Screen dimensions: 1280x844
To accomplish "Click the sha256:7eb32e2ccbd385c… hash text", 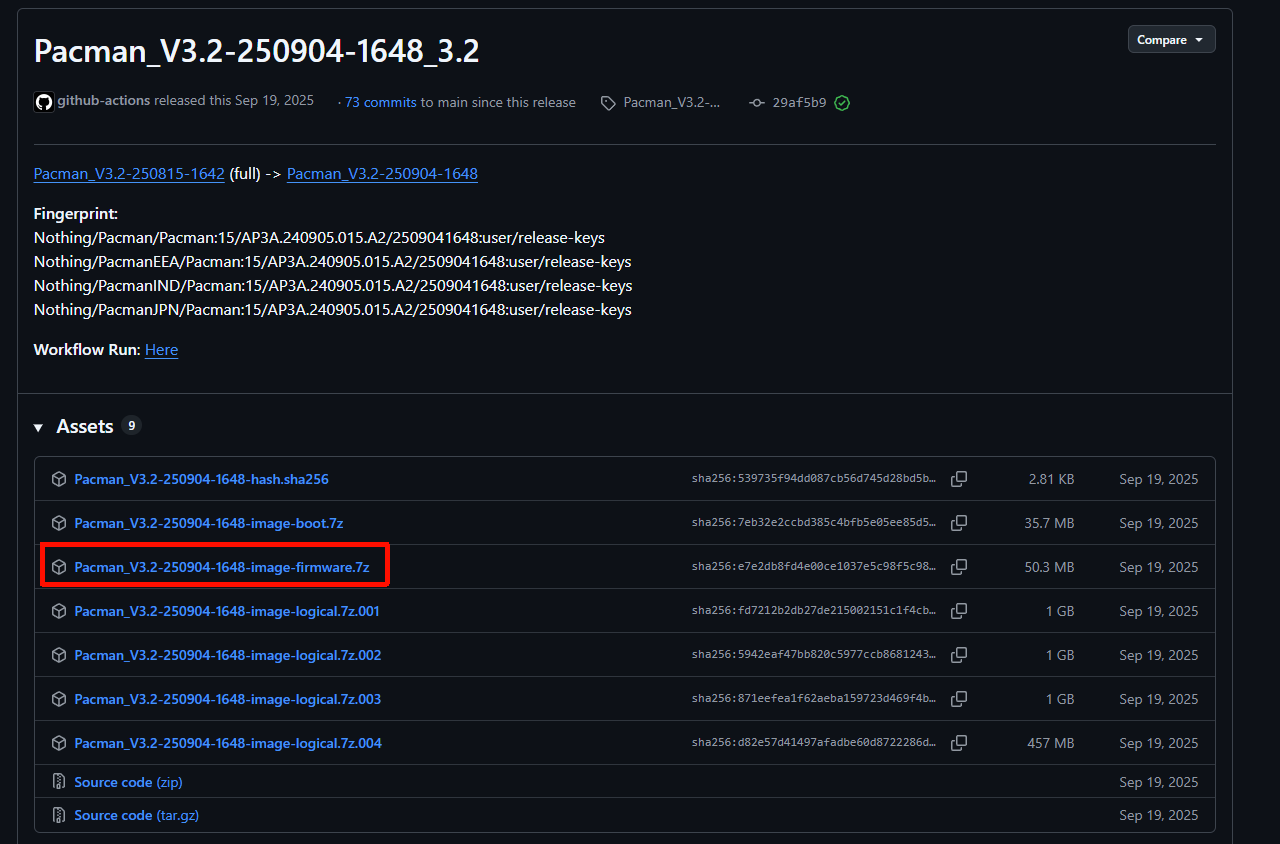I will point(814,523).
